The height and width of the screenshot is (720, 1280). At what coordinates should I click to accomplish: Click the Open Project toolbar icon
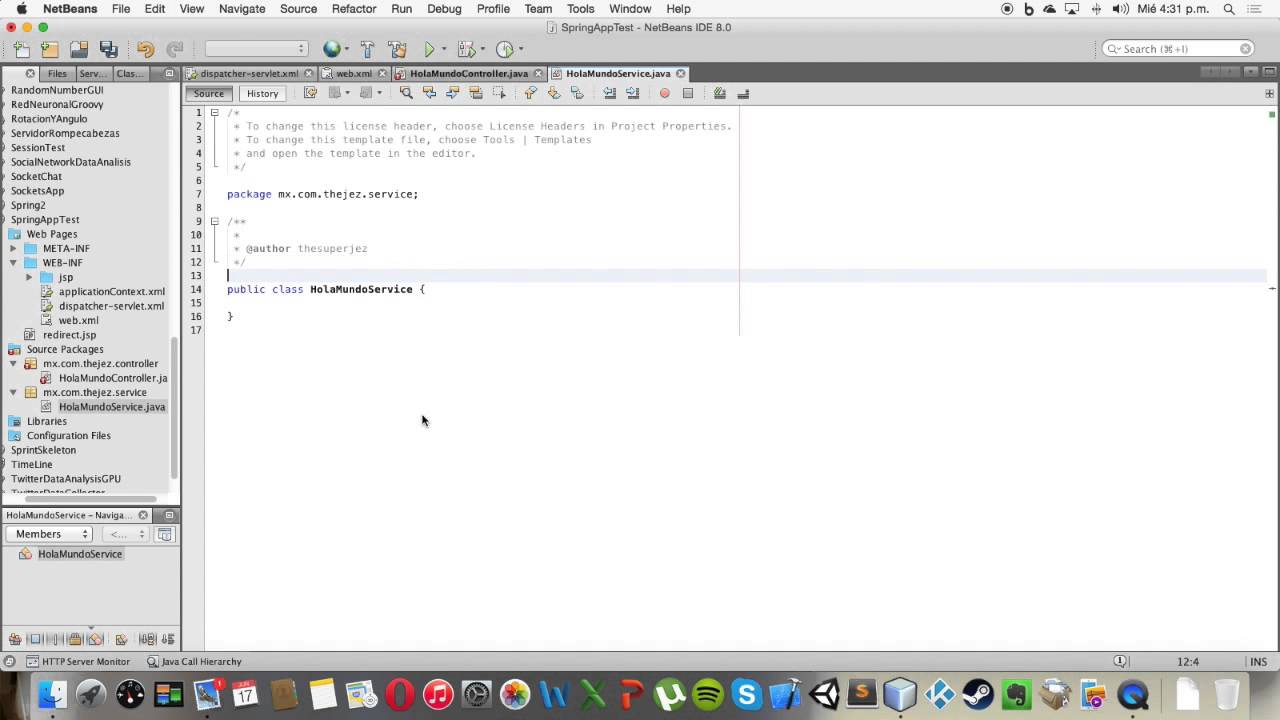79,49
